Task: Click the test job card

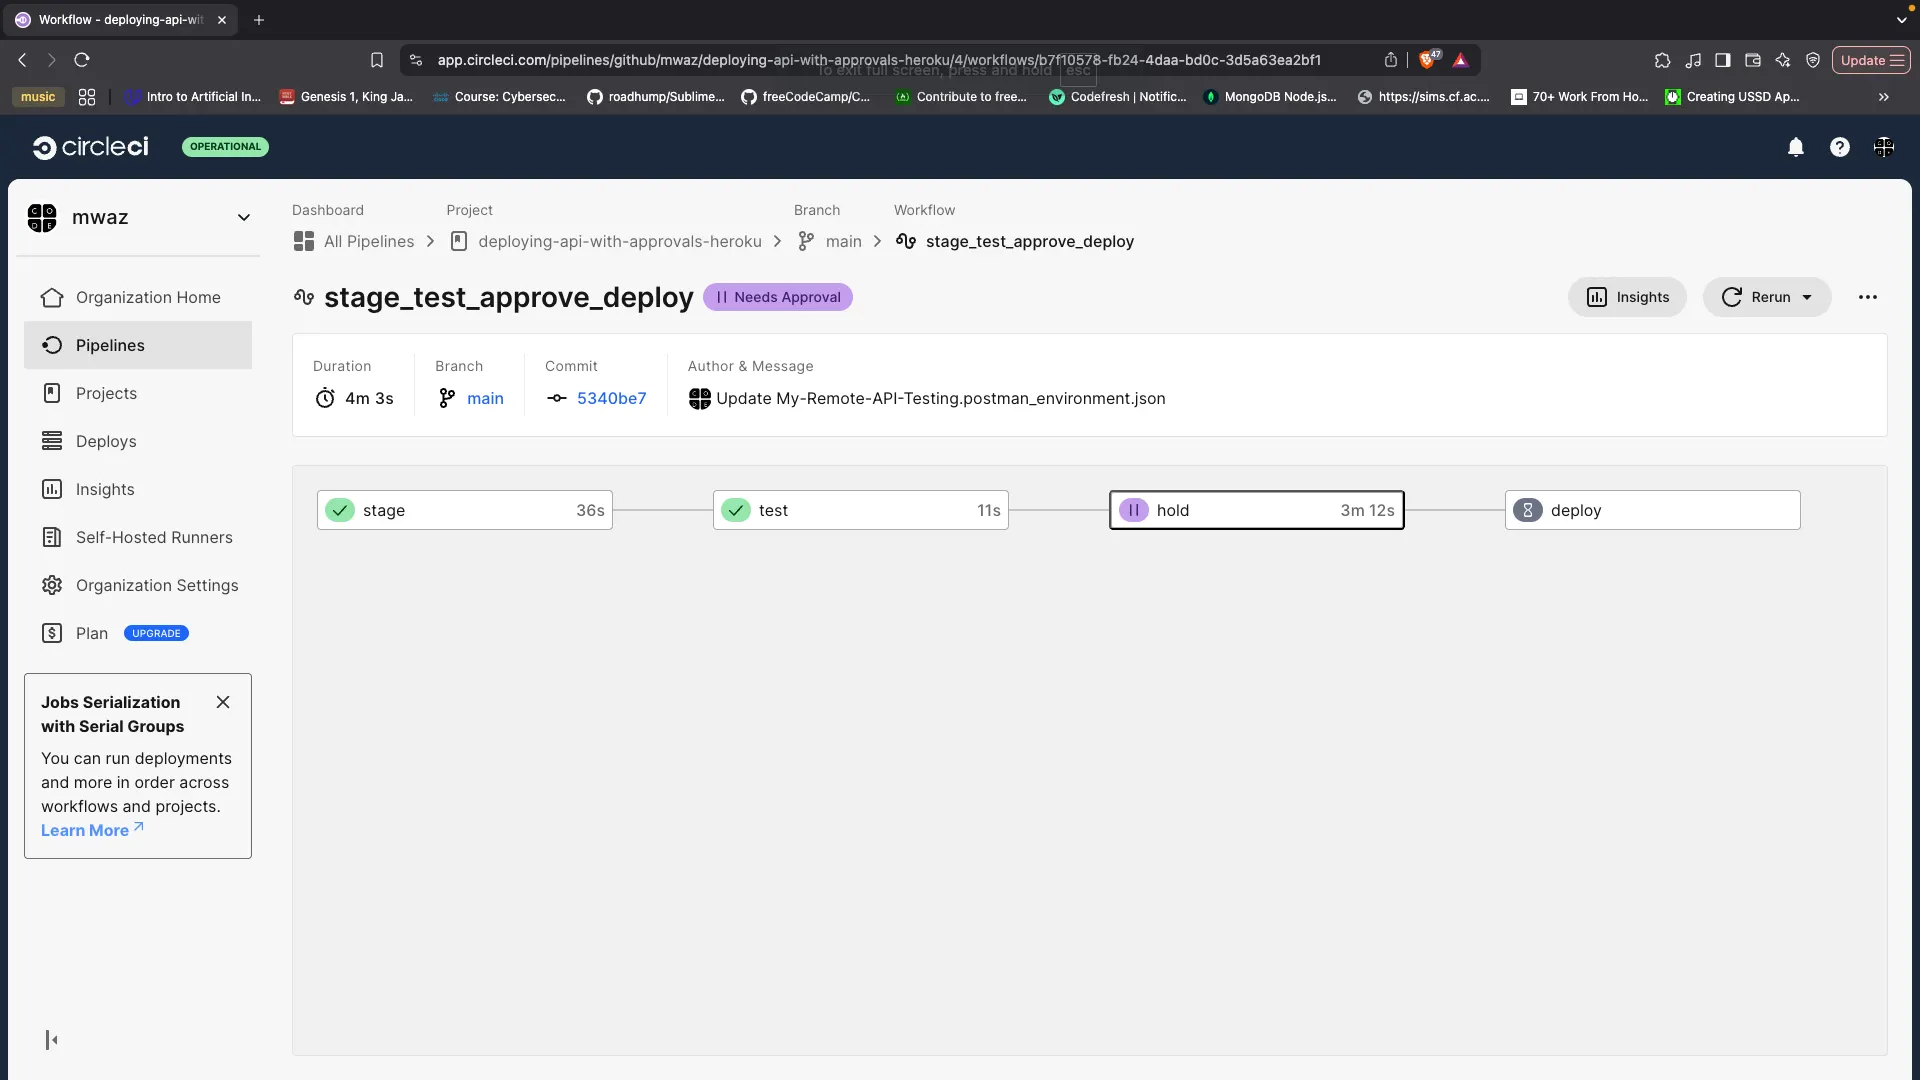Action: [x=860, y=510]
